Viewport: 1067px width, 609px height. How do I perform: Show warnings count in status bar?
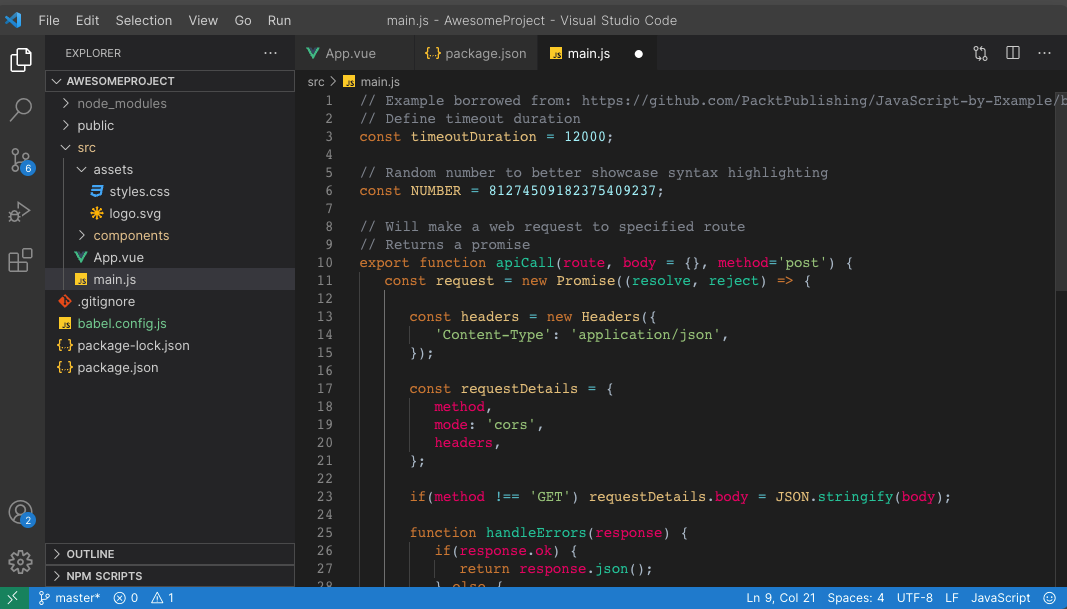click(x=163, y=598)
